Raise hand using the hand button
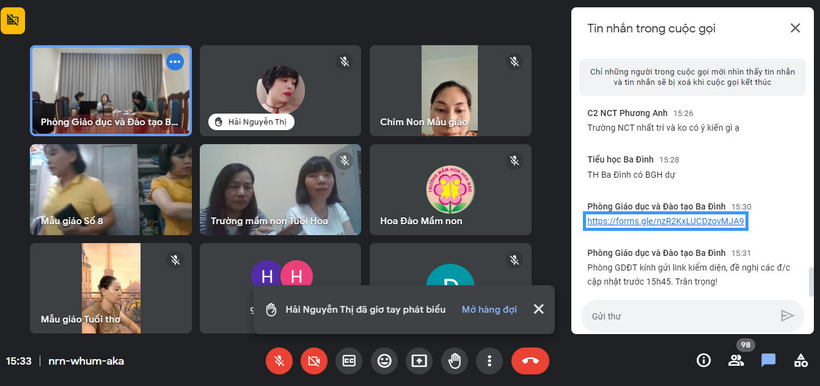 pyautogui.click(x=454, y=361)
